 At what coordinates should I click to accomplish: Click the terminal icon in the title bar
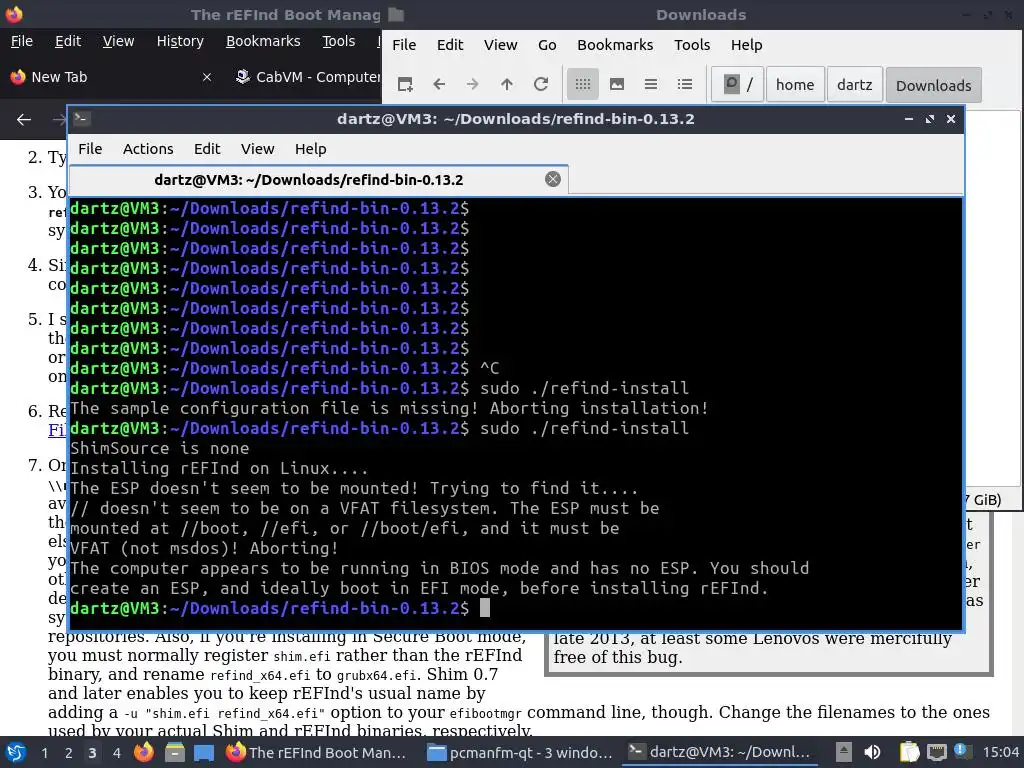click(82, 118)
